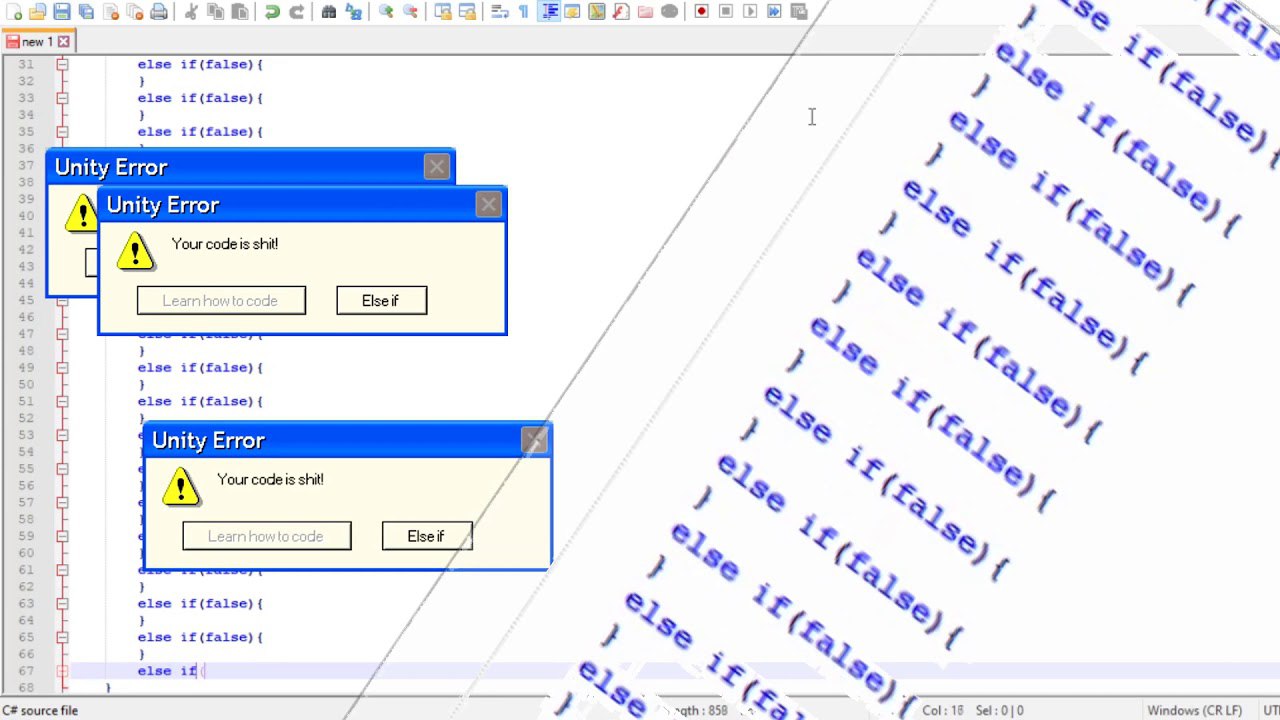Collapse the fold marker on line 67
Screen dimensions: 1280x720
[62, 671]
